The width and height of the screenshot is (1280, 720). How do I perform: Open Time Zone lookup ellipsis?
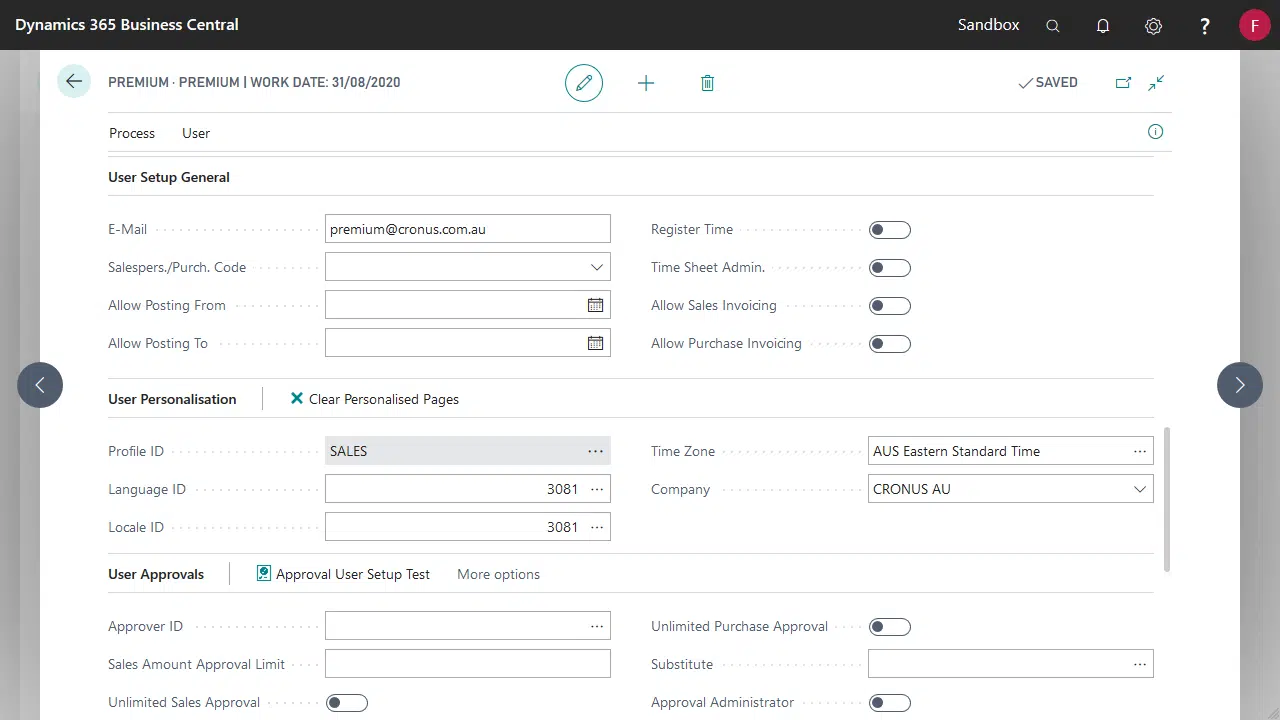coord(1139,451)
